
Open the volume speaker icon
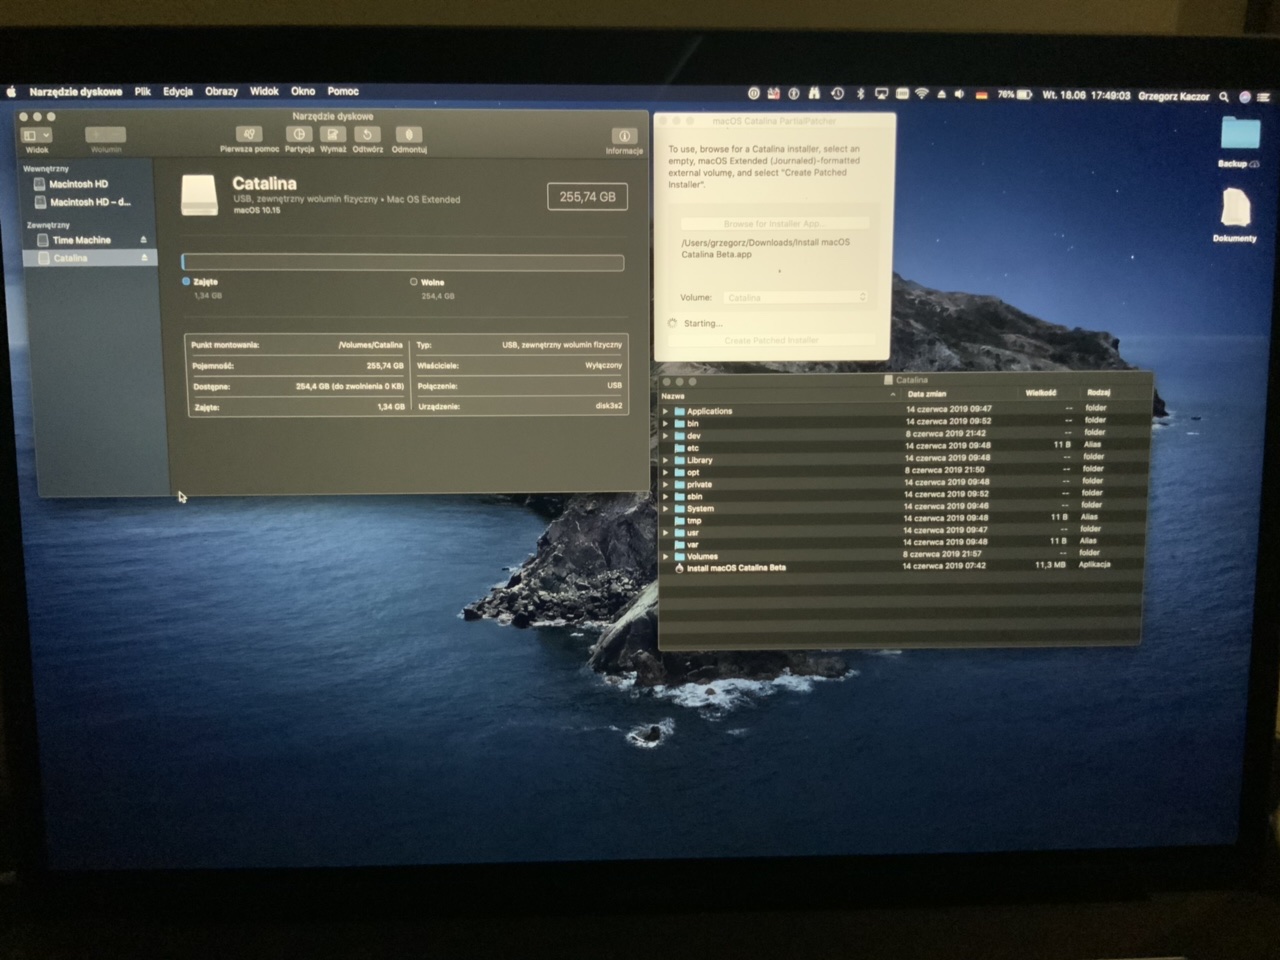pyautogui.click(x=959, y=94)
